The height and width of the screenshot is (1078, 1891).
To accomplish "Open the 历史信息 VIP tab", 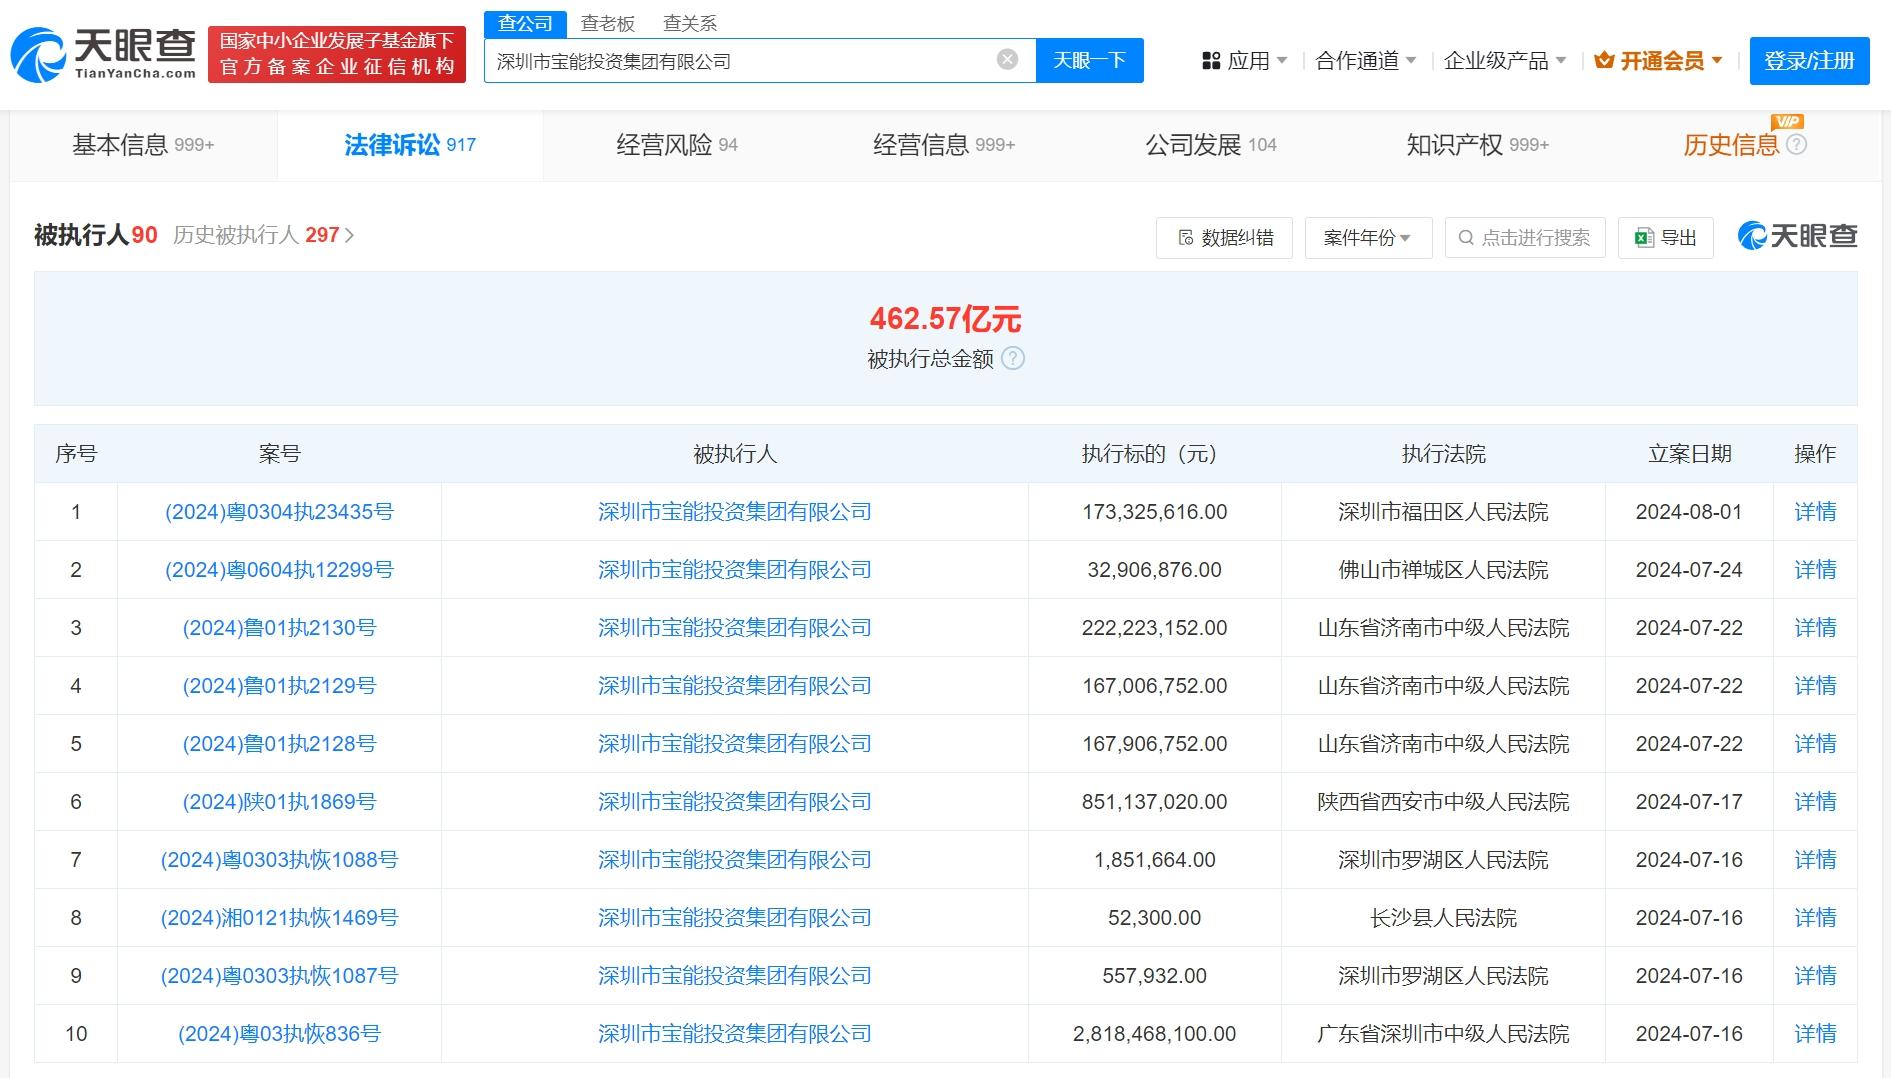I will (1731, 145).
